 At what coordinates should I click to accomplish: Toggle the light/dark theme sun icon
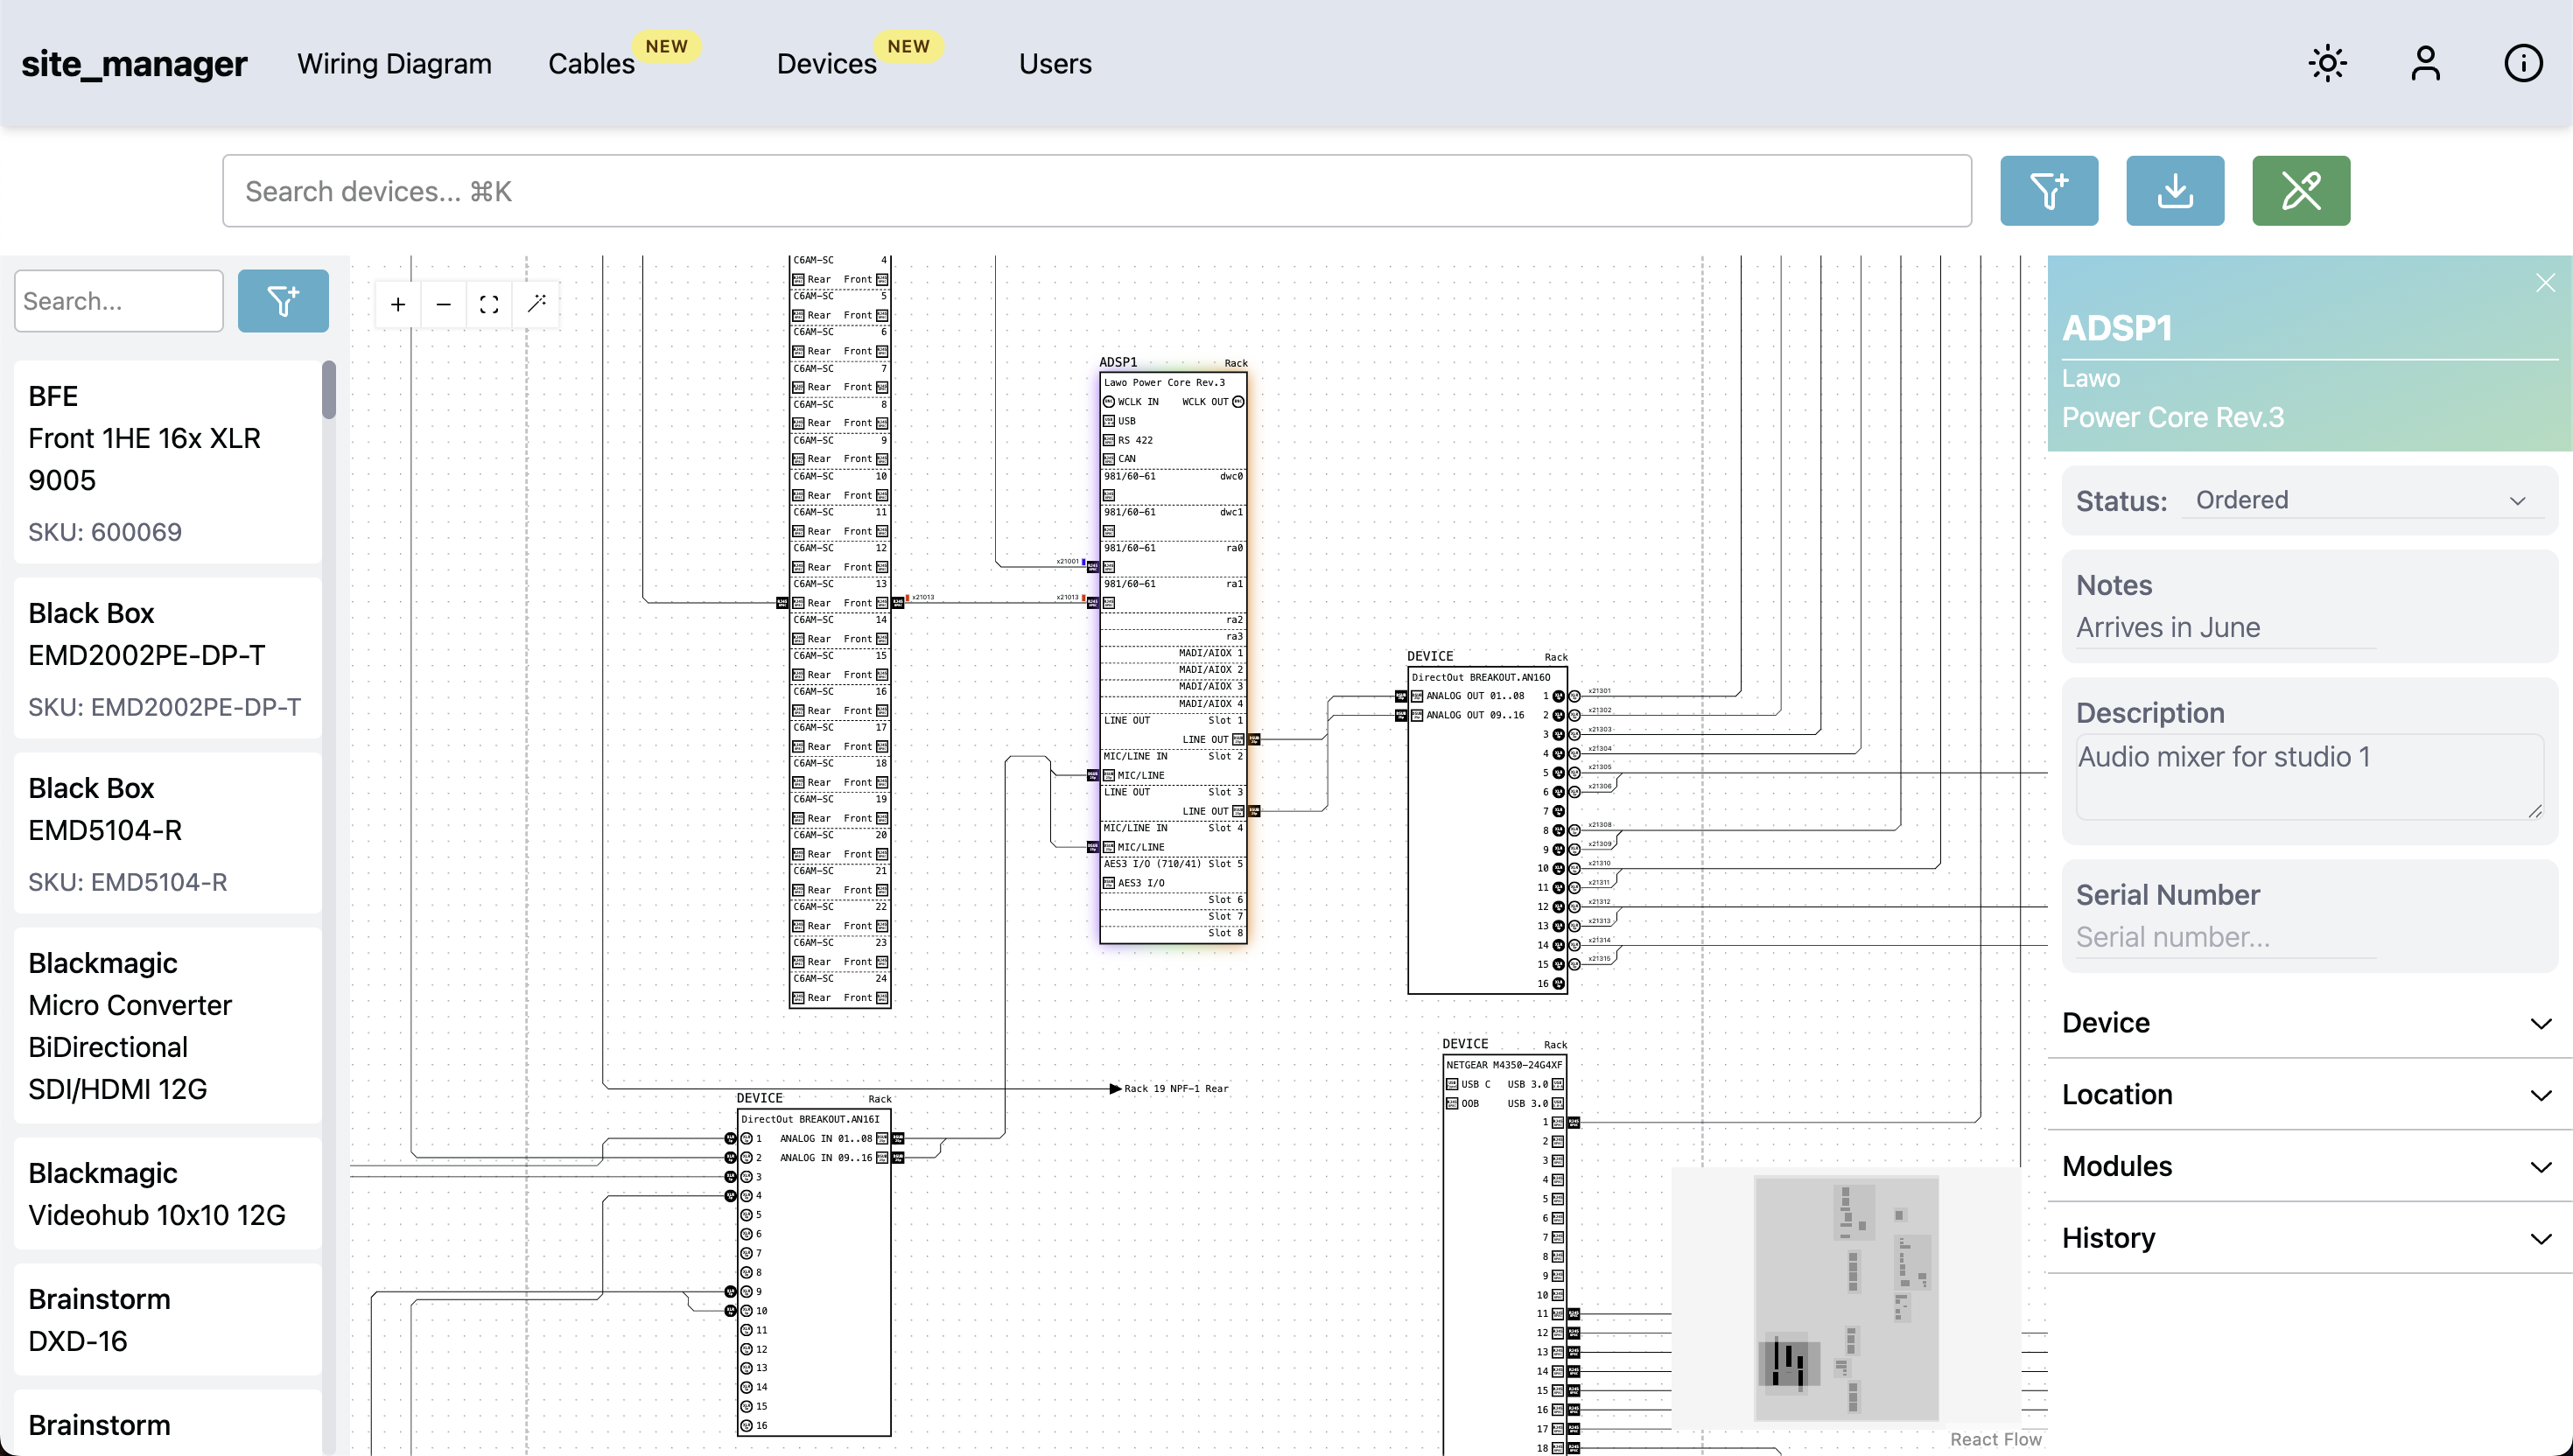(x=2327, y=63)
